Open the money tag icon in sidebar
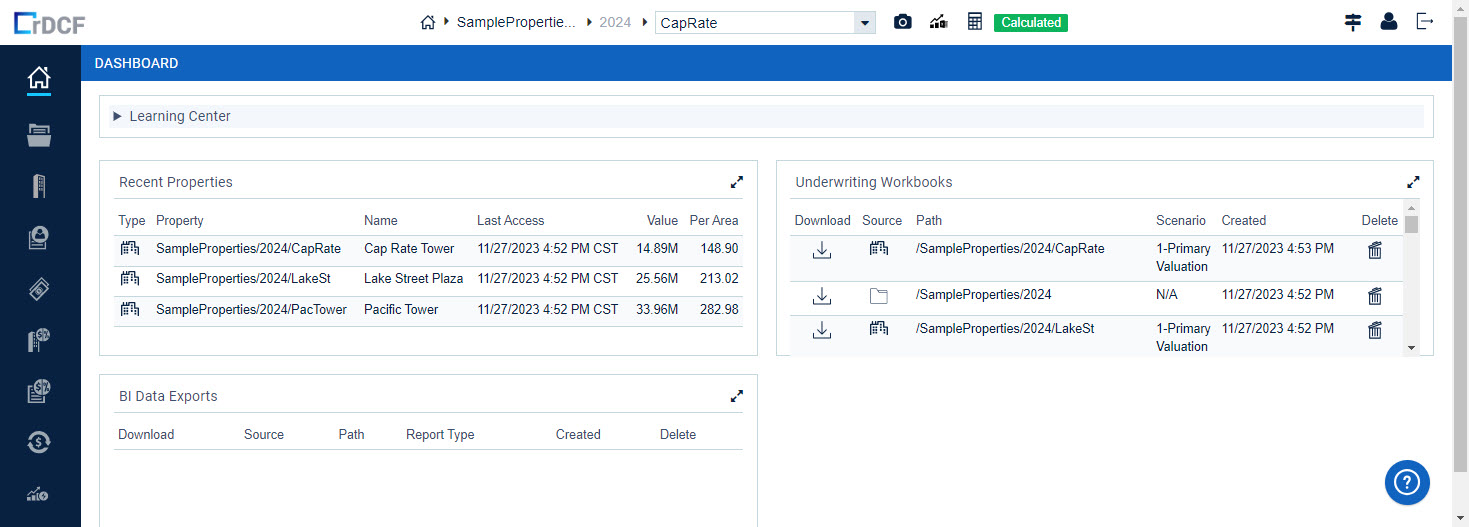Viewport: 1469px width, 527px height. (39, 290)
